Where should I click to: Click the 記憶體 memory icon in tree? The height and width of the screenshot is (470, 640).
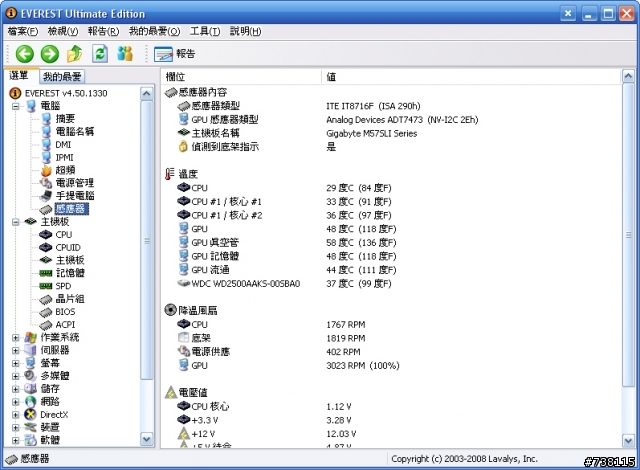pyautogui.click(x=46, y=273)
